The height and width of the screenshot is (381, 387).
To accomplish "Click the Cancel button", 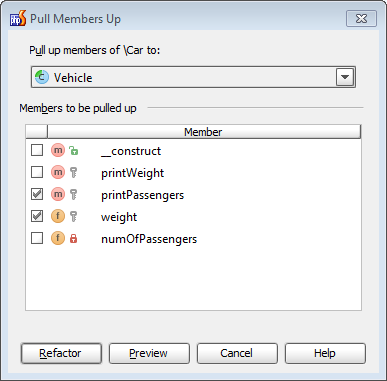I will pos(237,353).
